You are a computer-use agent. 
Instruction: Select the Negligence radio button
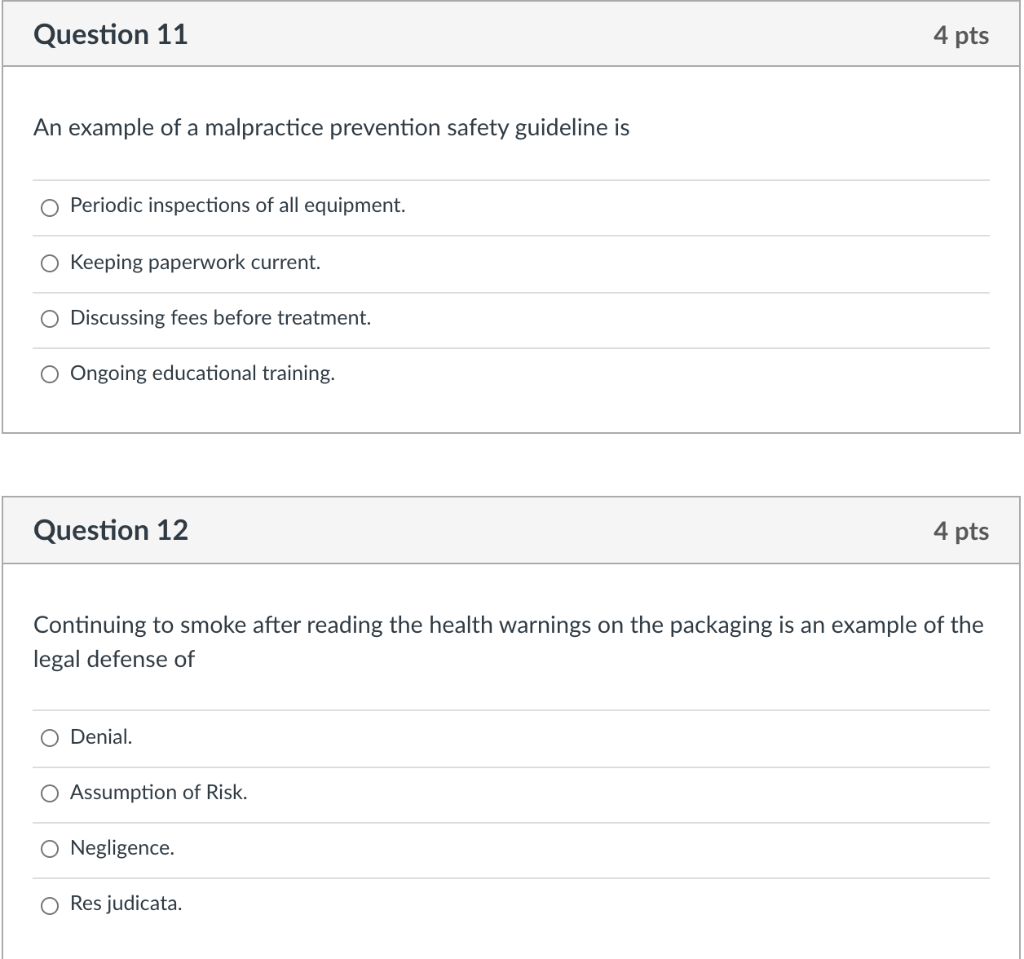point(49,849)
